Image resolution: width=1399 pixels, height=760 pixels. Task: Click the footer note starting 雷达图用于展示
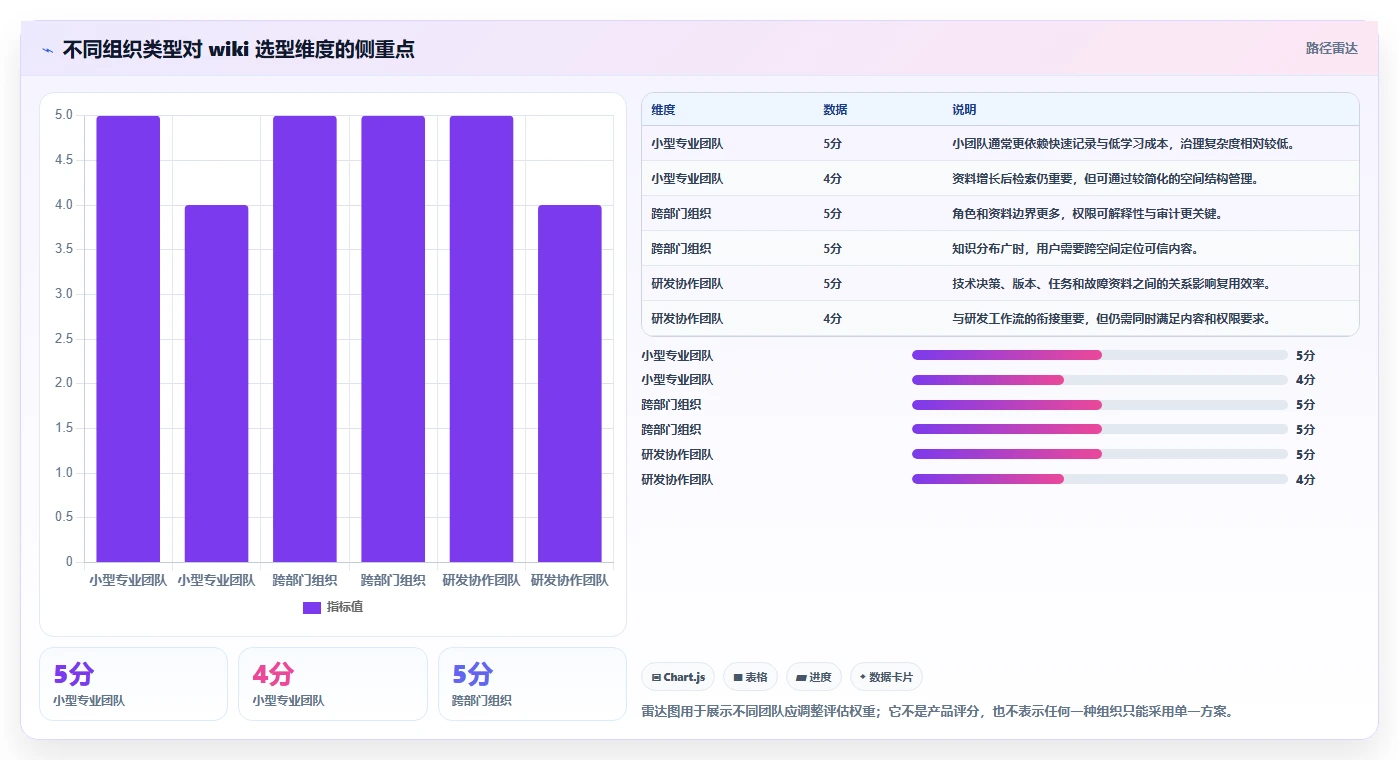[940, 712]
